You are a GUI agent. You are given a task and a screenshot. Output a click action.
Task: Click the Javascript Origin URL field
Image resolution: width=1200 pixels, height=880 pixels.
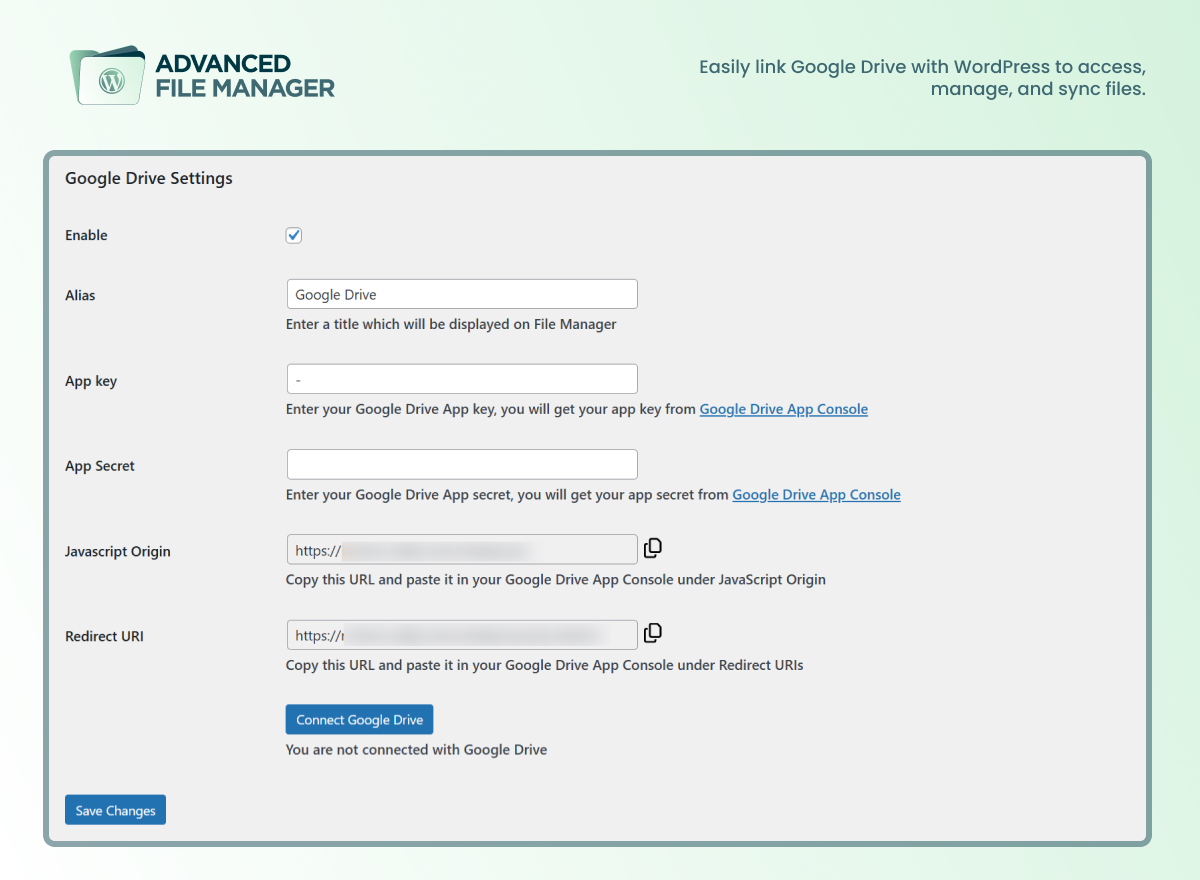click(462, 550)
